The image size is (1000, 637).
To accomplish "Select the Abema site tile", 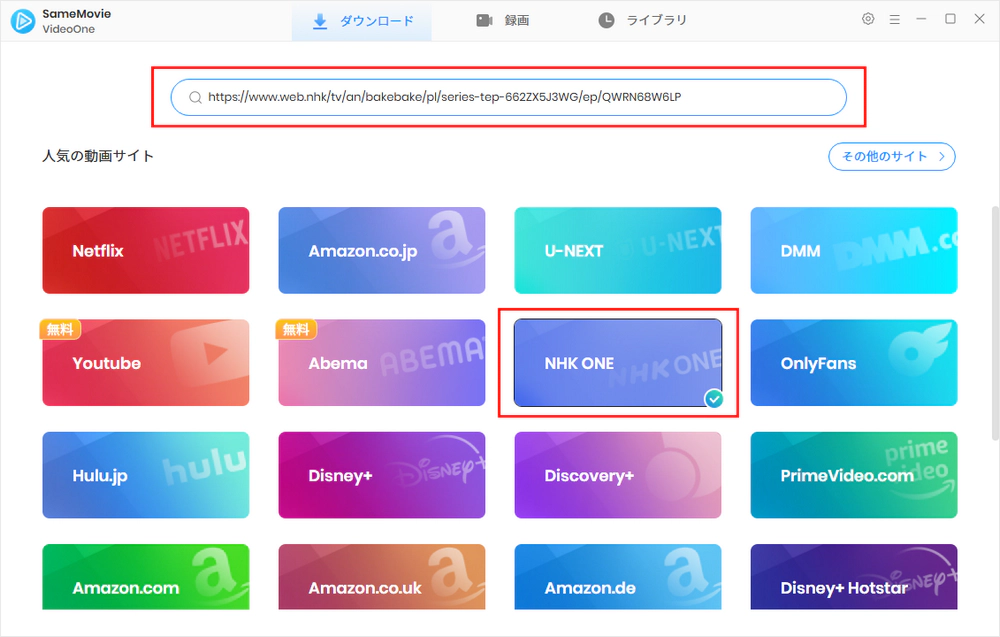I will pos(381,363).
